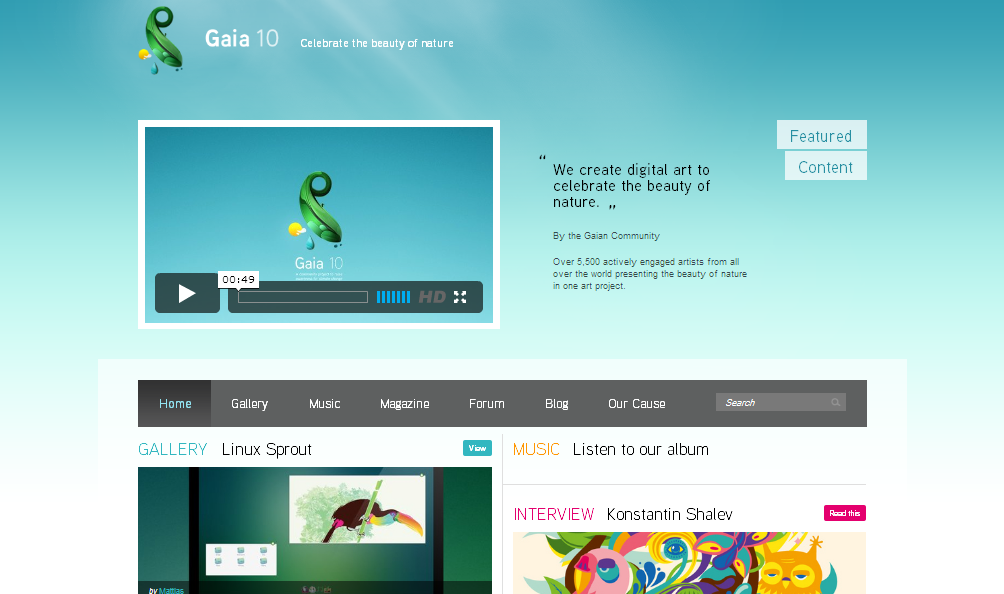Adjust the video volume bars
Image resolution: width=1004 pixels, height=594 pixels.
[393, 297]
